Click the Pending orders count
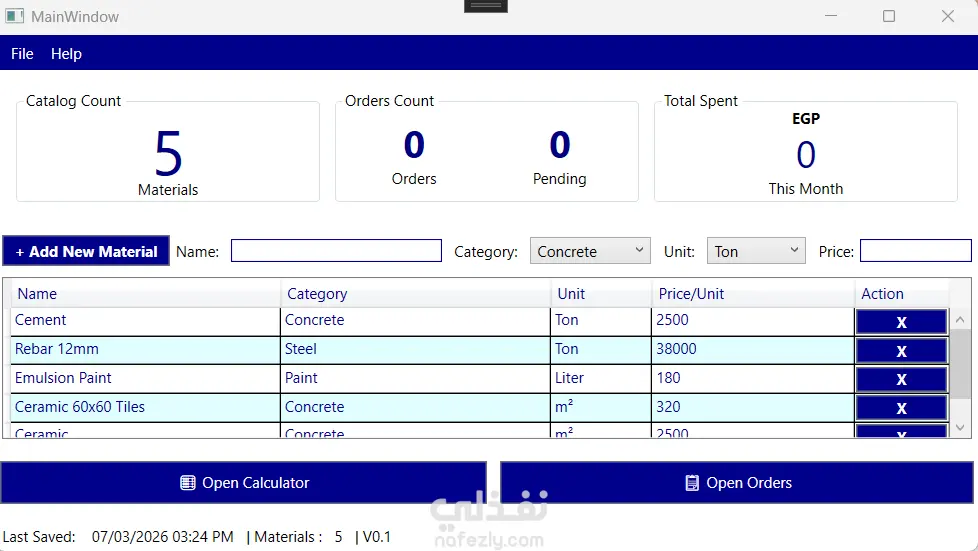Image resolution: width=978 pixels, height=551 pixels. click(x=559, y=145)
